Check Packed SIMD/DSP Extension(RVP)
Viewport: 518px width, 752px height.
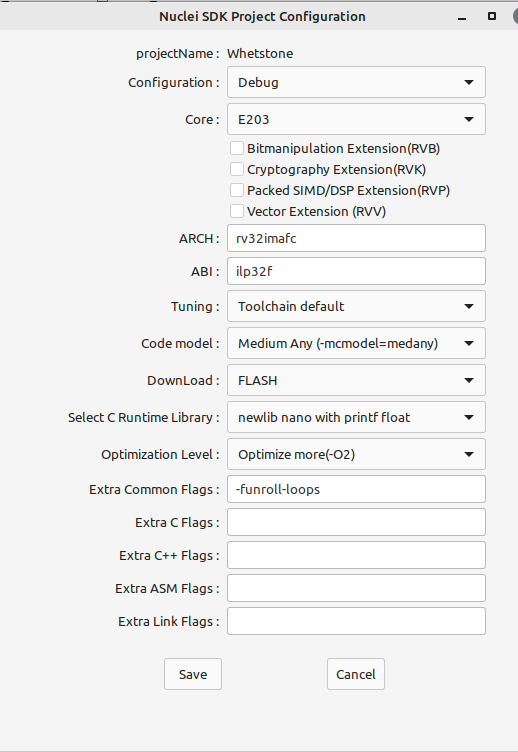237,190
